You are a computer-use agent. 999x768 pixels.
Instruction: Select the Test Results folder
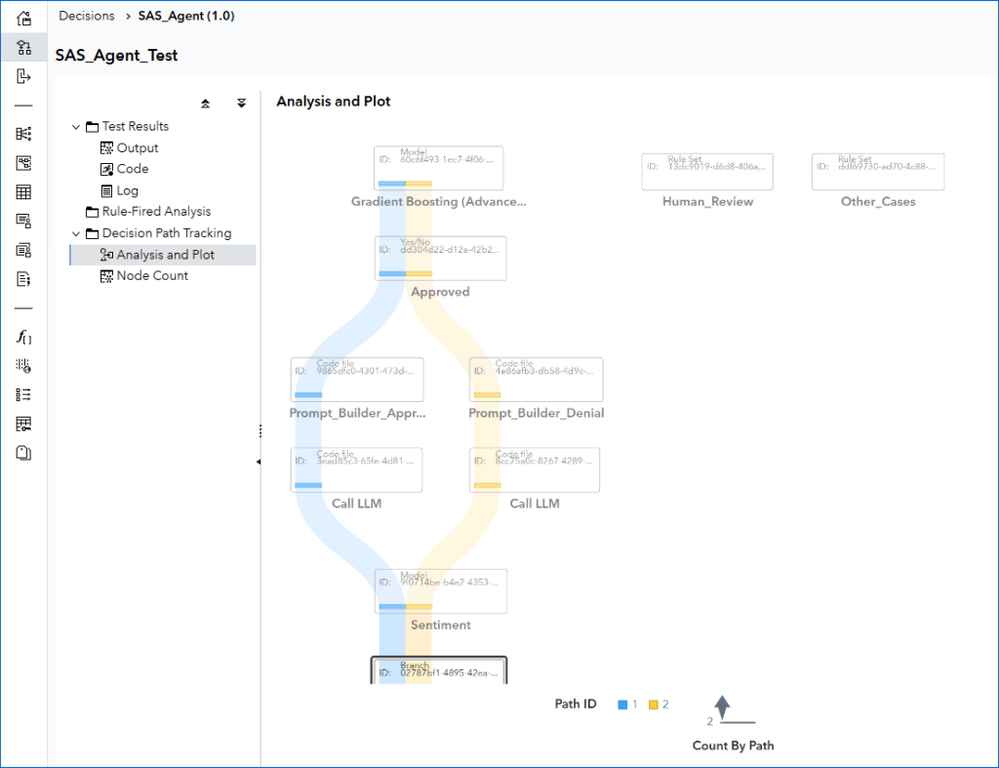click(x=127, y=126)
